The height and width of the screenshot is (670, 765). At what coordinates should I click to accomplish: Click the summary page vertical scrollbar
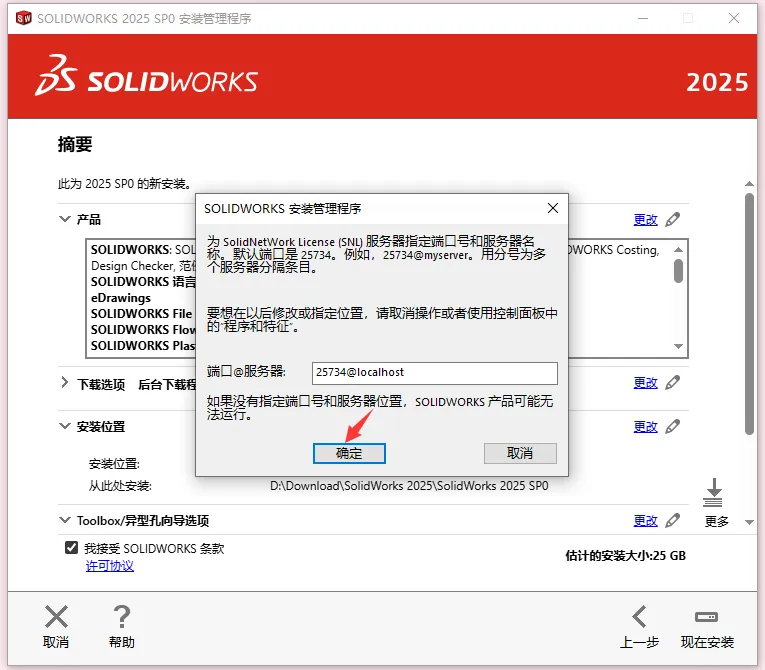tap(749, 314)
